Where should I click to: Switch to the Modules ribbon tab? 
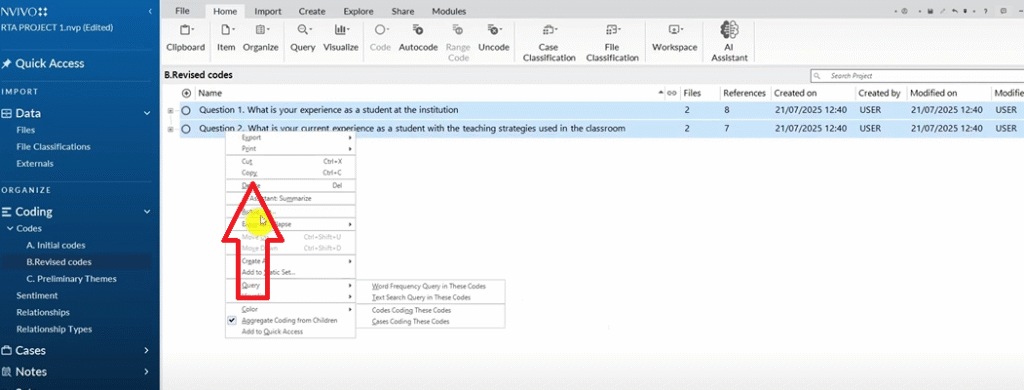point(449,11)
